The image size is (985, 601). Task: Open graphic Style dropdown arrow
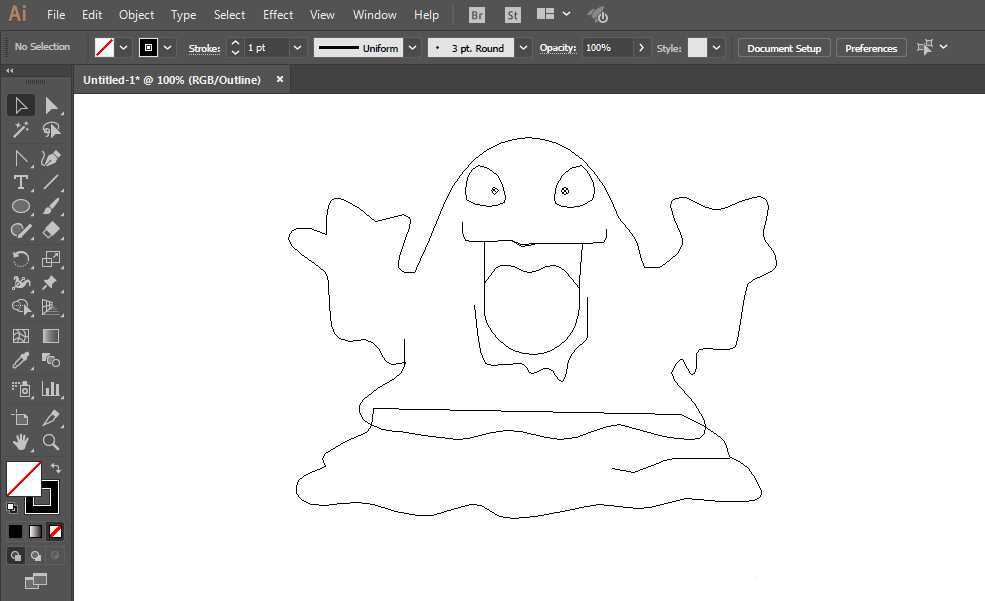coord(716,48)
